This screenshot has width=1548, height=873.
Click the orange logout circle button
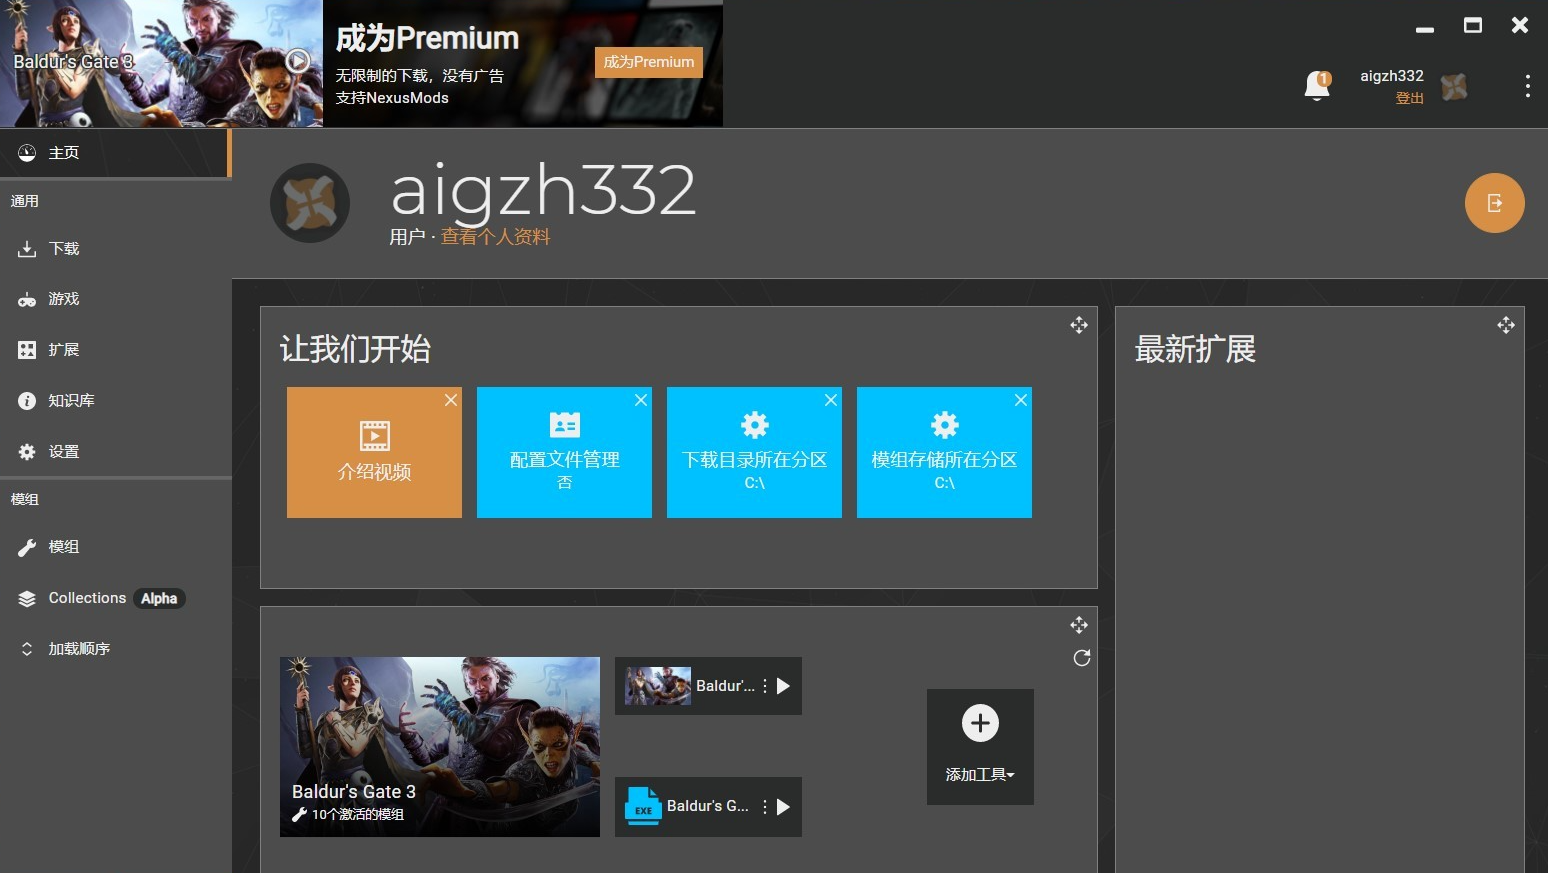pos(1494,203)
